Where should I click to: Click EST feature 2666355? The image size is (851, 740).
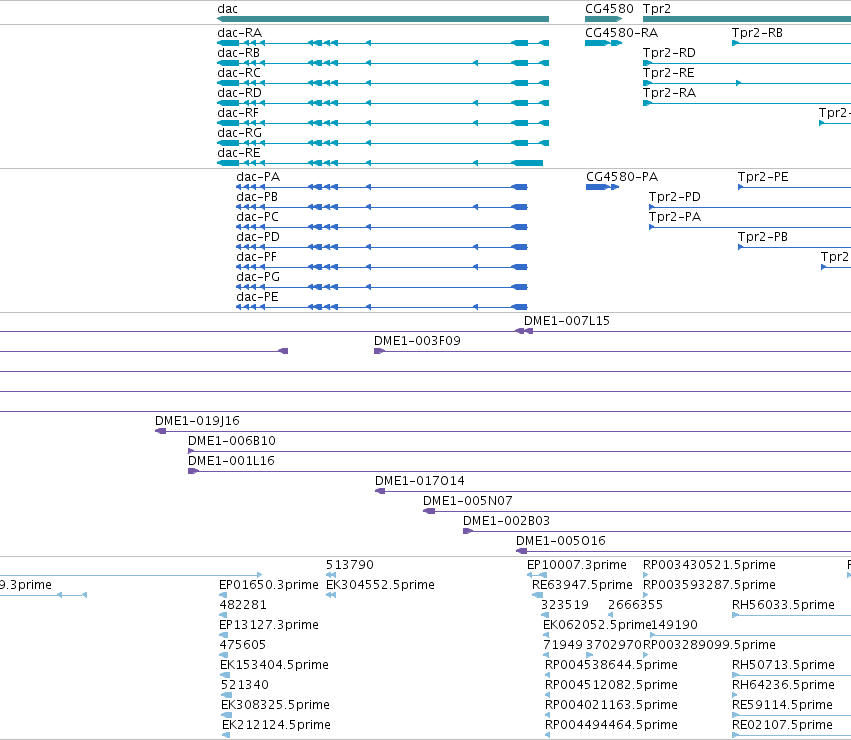coord(636,605)
